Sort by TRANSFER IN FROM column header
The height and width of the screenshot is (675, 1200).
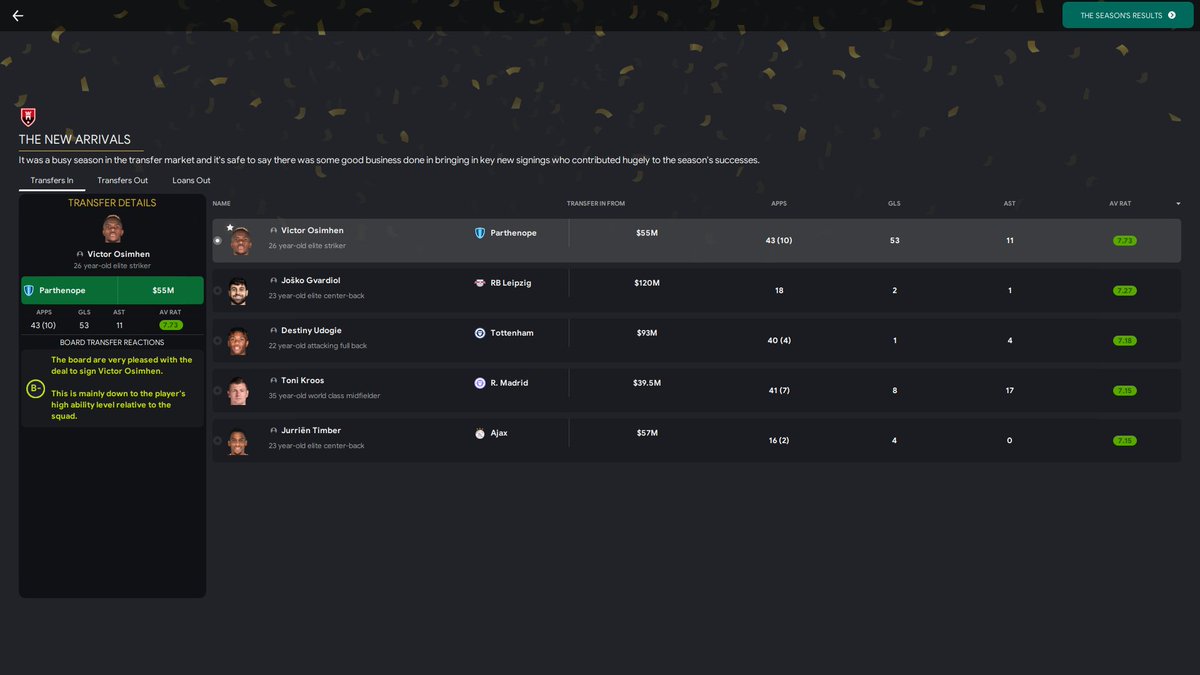pos(596,203)
